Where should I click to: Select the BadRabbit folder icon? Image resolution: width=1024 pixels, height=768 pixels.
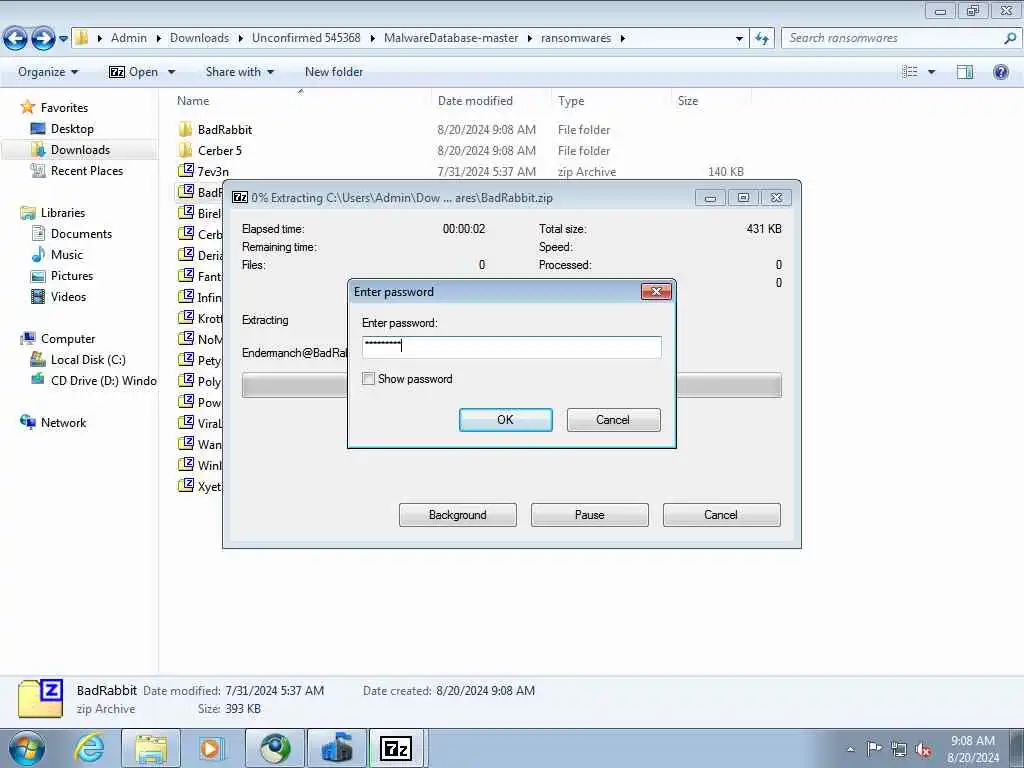point(185,129)
